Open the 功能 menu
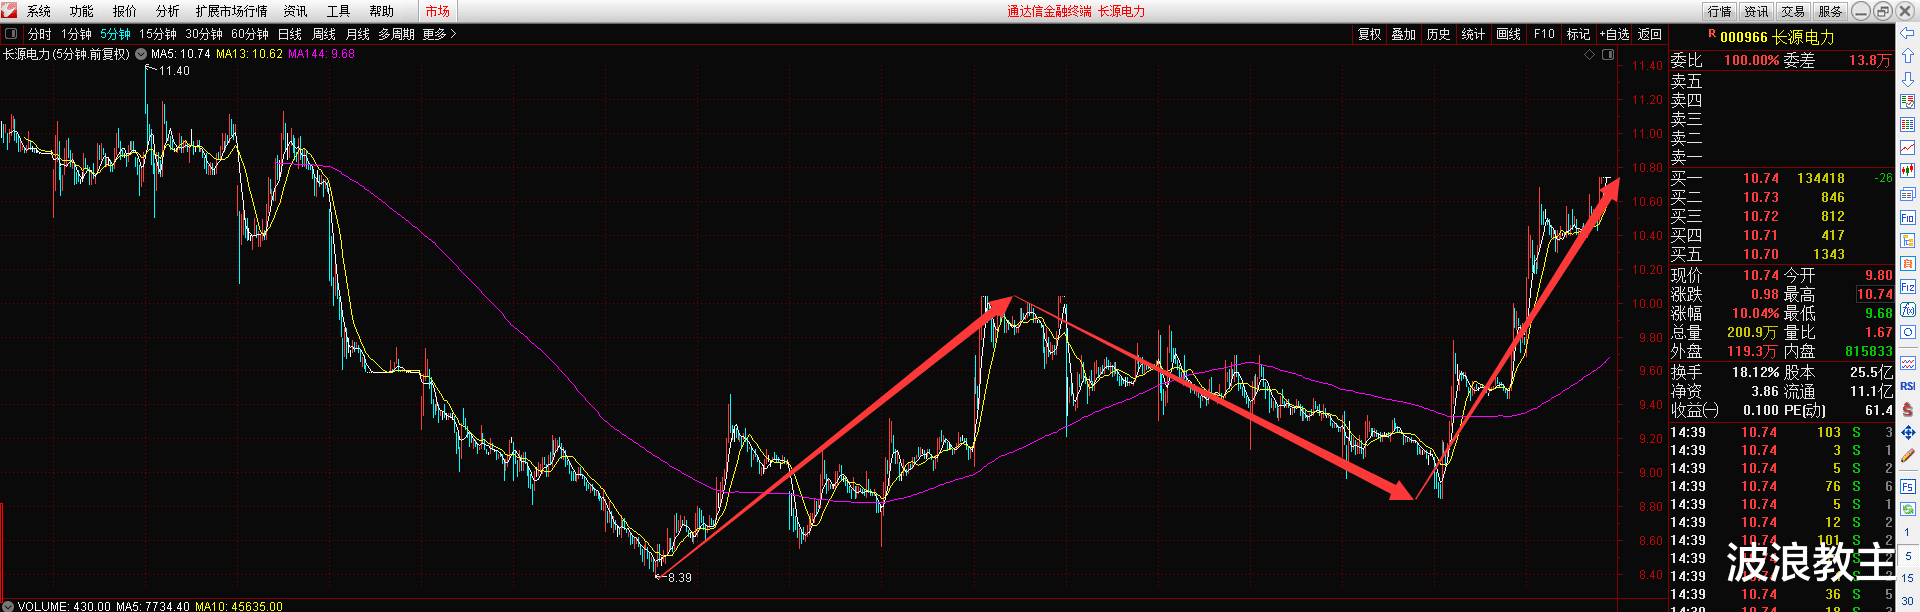The height and width of the screenshot is (612, 1920). (x=82, y=11)
